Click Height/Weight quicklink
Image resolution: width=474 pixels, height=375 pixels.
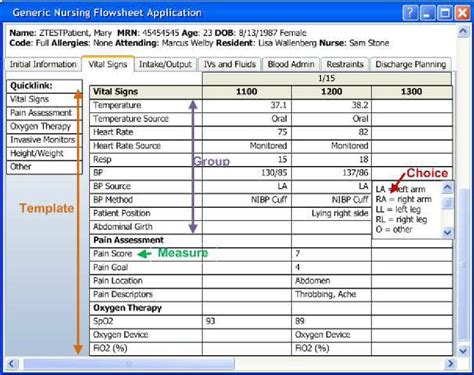(44, 154)
